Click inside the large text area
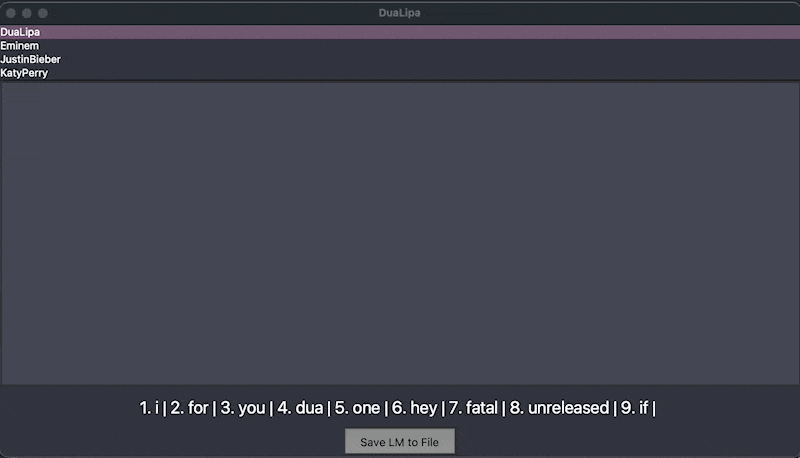This screenshot has height=458, width=800. tap(400, 233)
